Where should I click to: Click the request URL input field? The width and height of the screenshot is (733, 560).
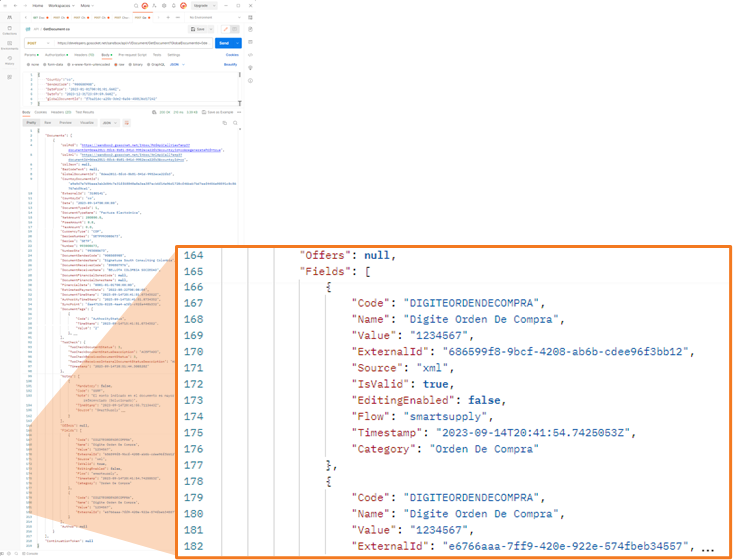(133, 43)
